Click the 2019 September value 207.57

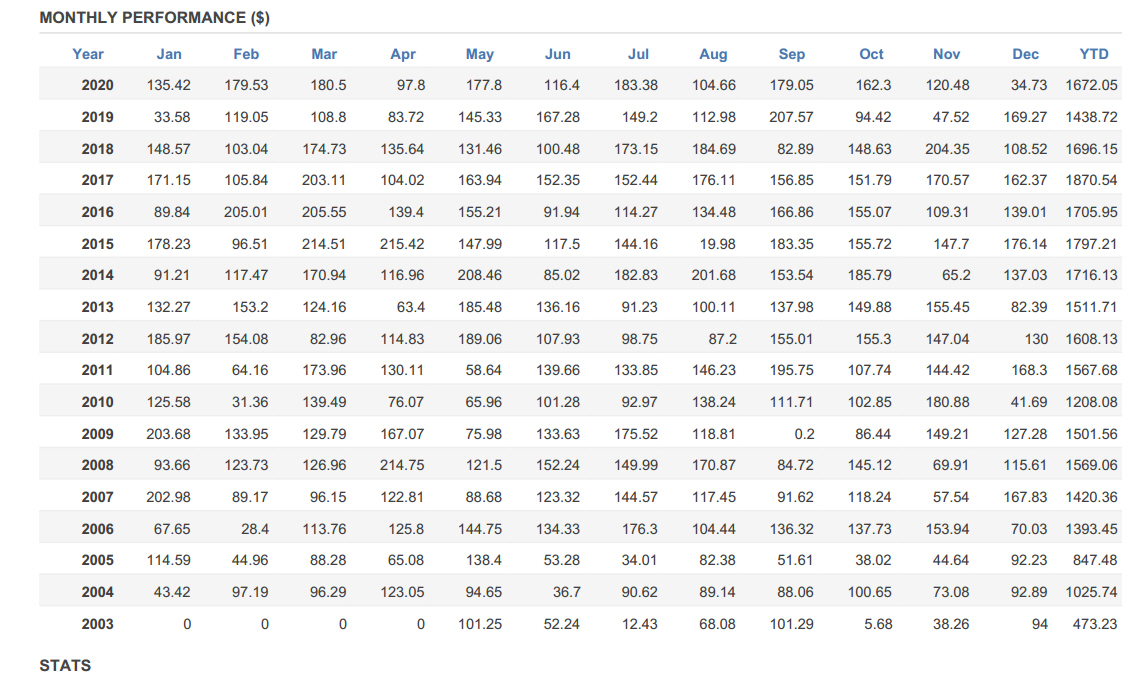point(791,117)
